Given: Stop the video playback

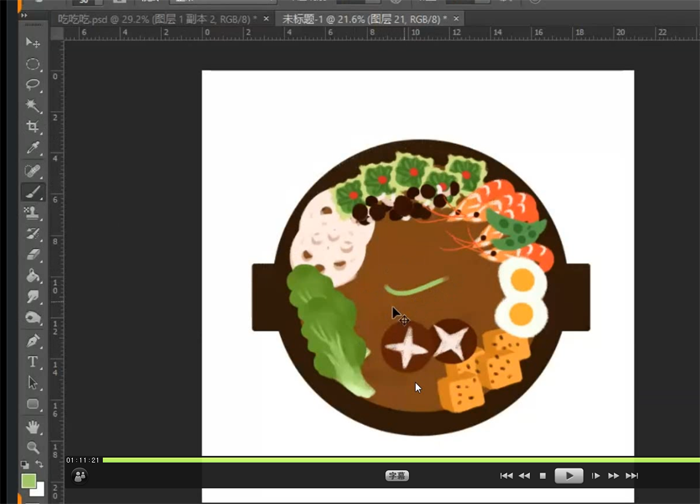Looking at the screenshot, I should click(543, 476).
